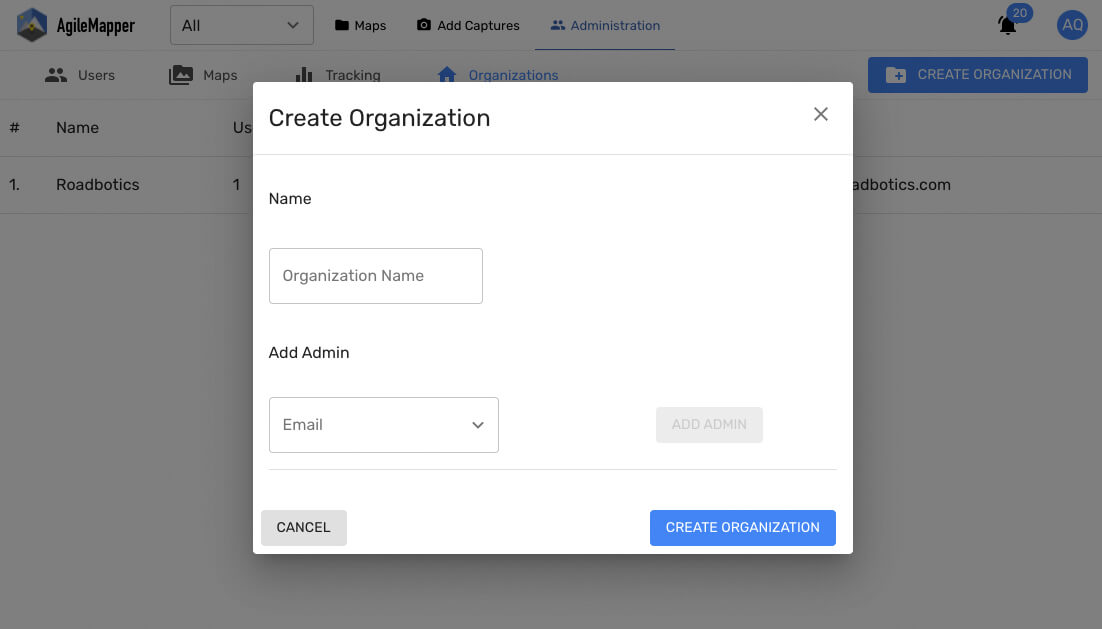This screenshot has height=629, width=1102.
Task: Click the AgileMapper logo icon
Action: (32, 25)
